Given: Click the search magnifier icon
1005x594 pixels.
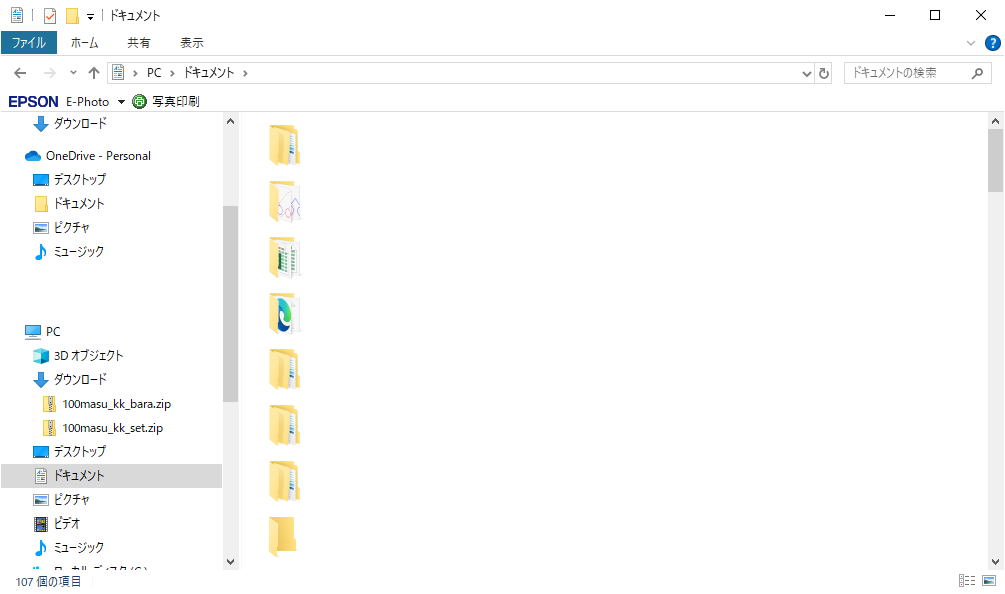Looking at the screenshot, I should tap(977, 73).
